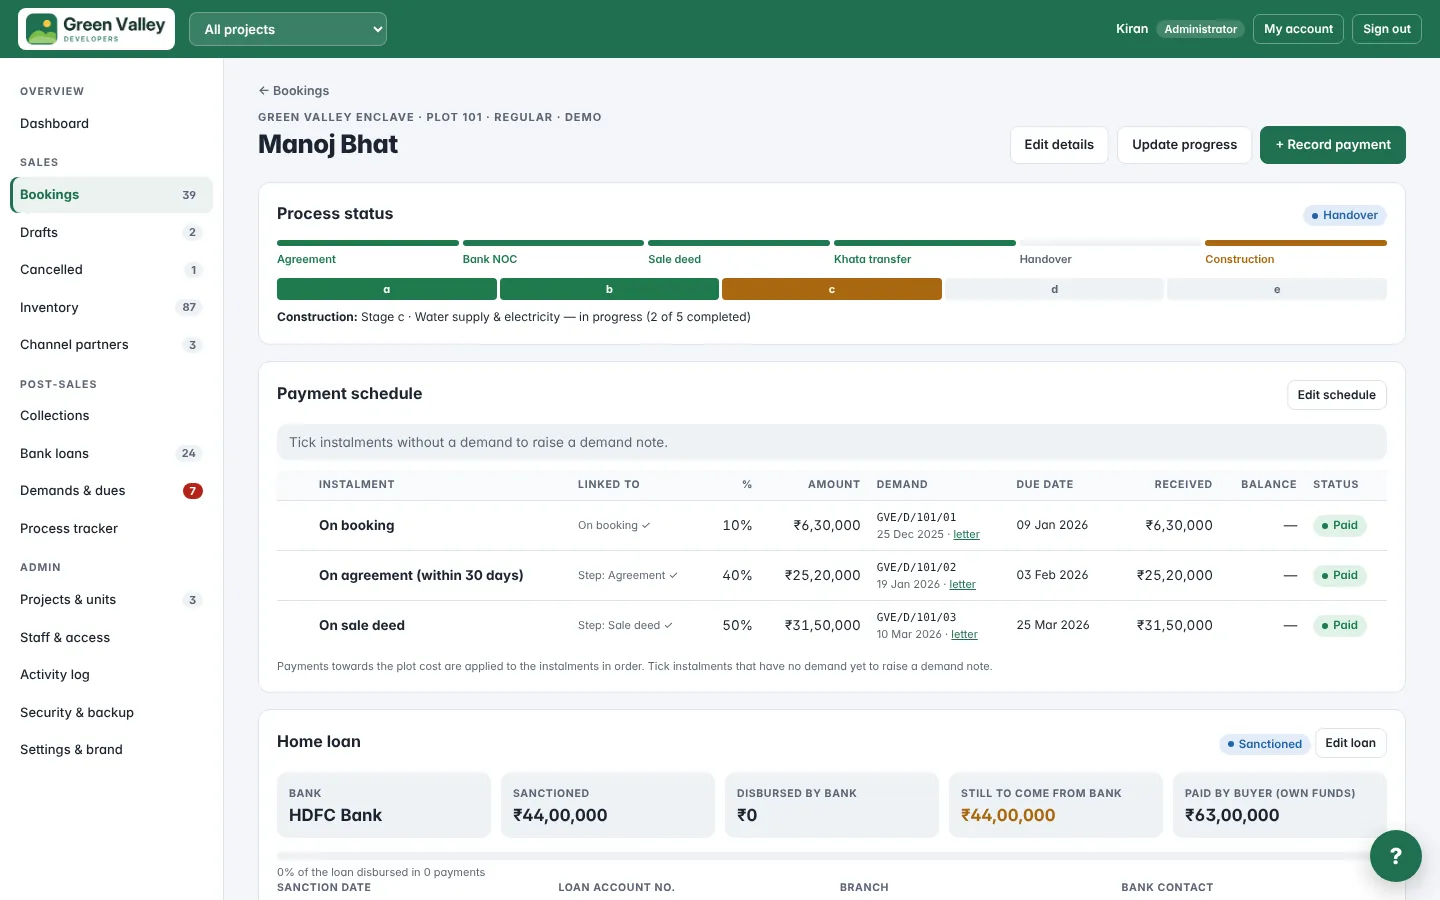Select Staff & access

(x=111, y=638)
